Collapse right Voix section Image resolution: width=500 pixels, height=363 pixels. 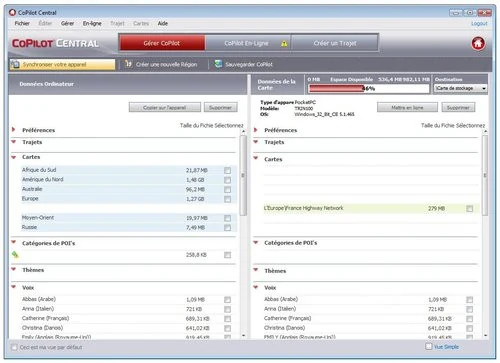256,287
